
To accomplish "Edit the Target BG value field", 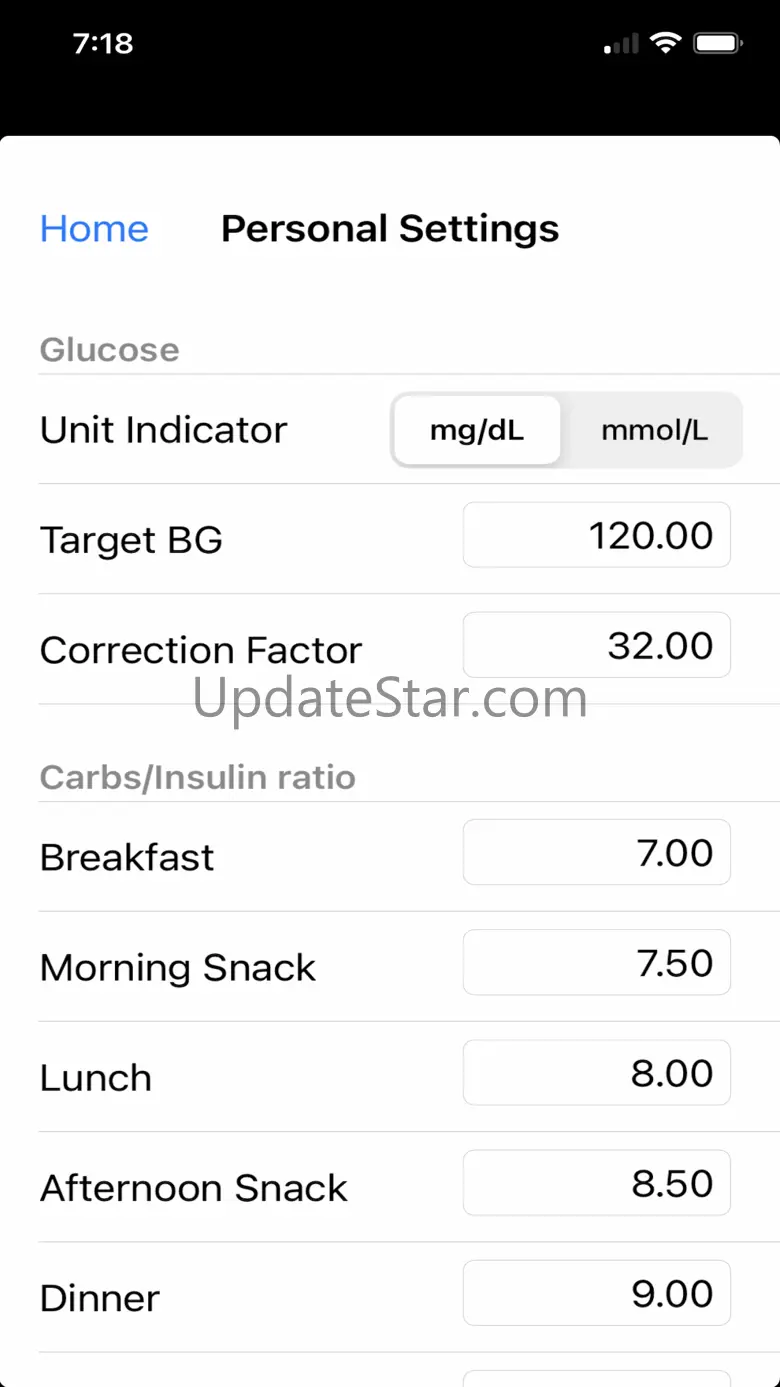I will [x=596, y=536].
